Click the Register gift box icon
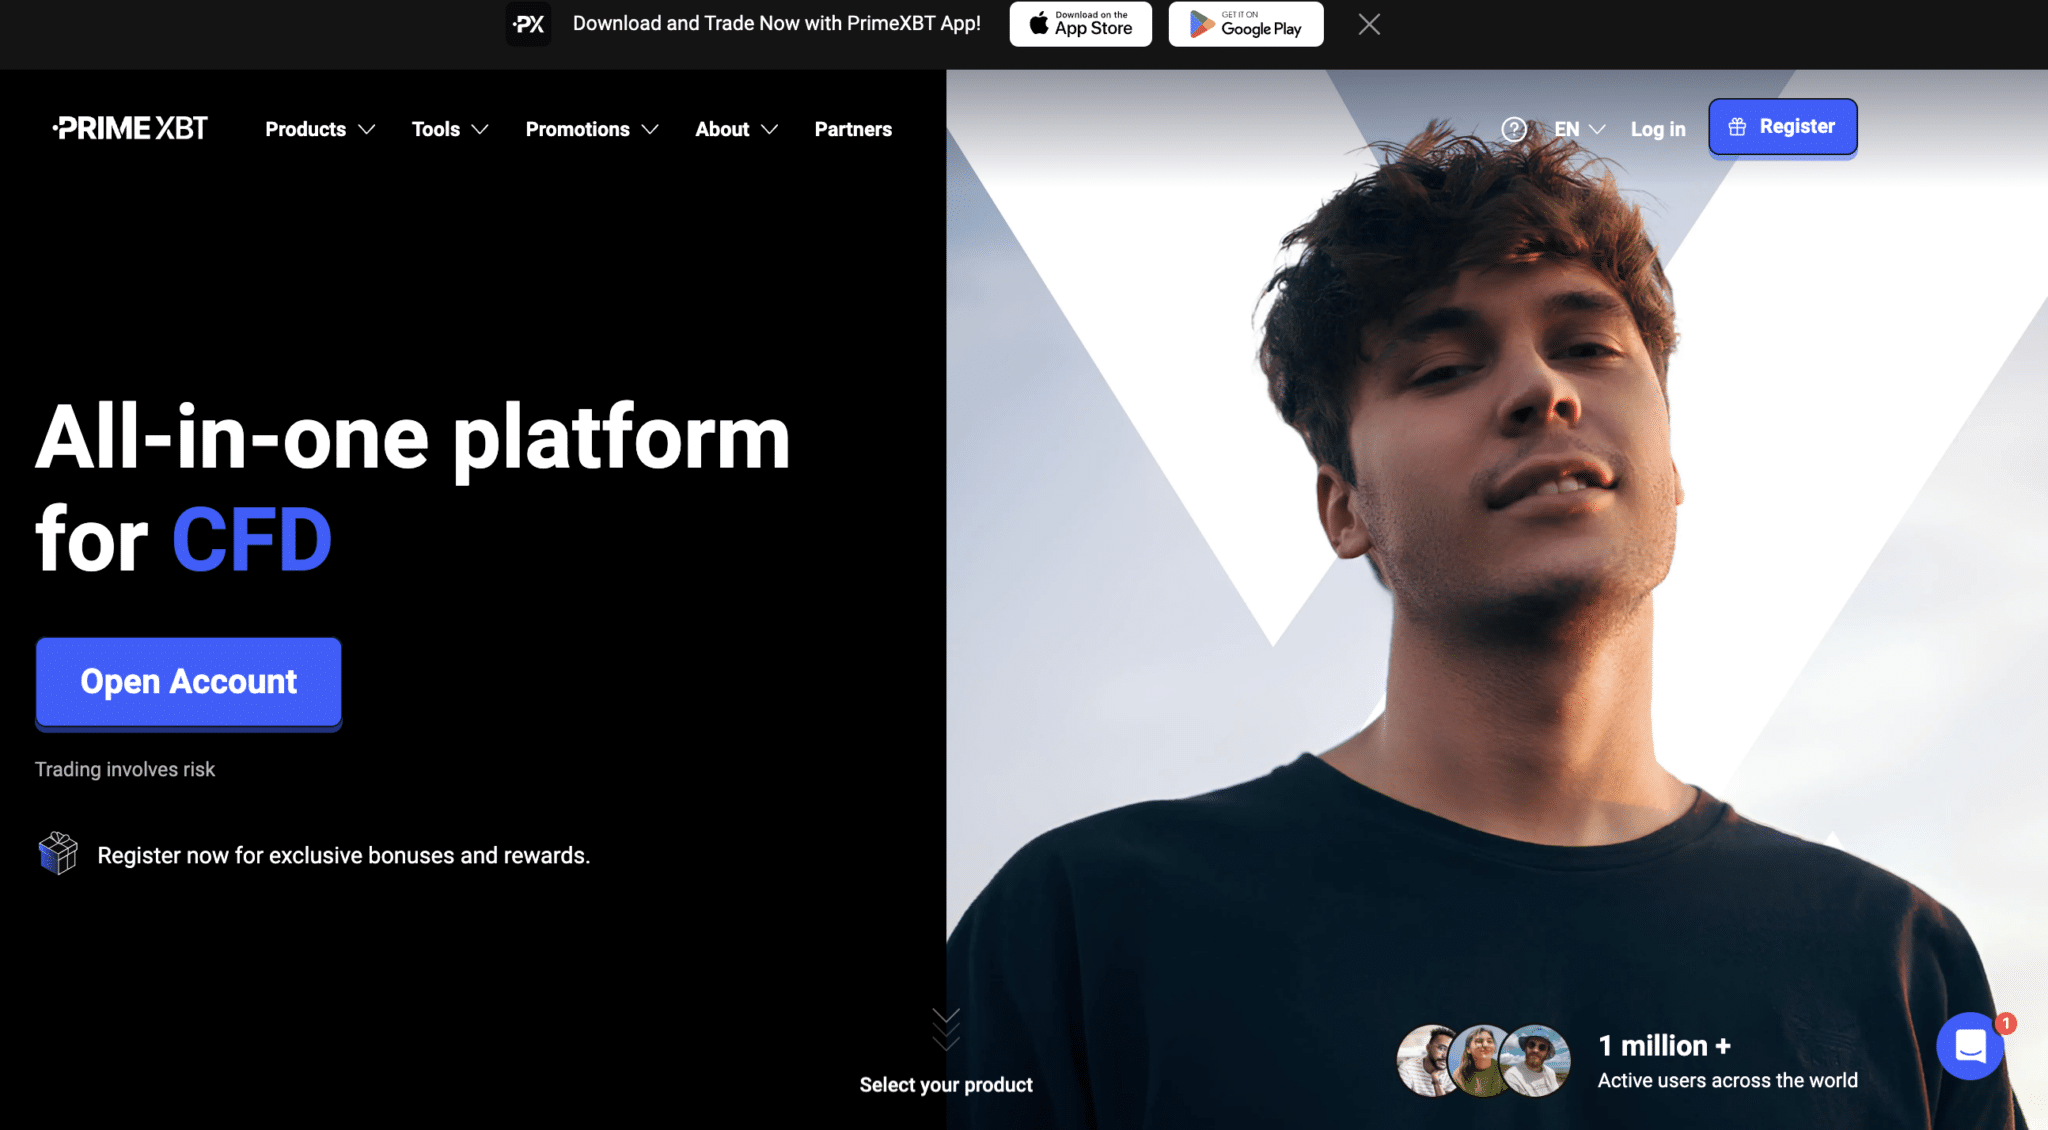The height and width of the screenshot is (1130, 2048). click(x=1736, y=125)
